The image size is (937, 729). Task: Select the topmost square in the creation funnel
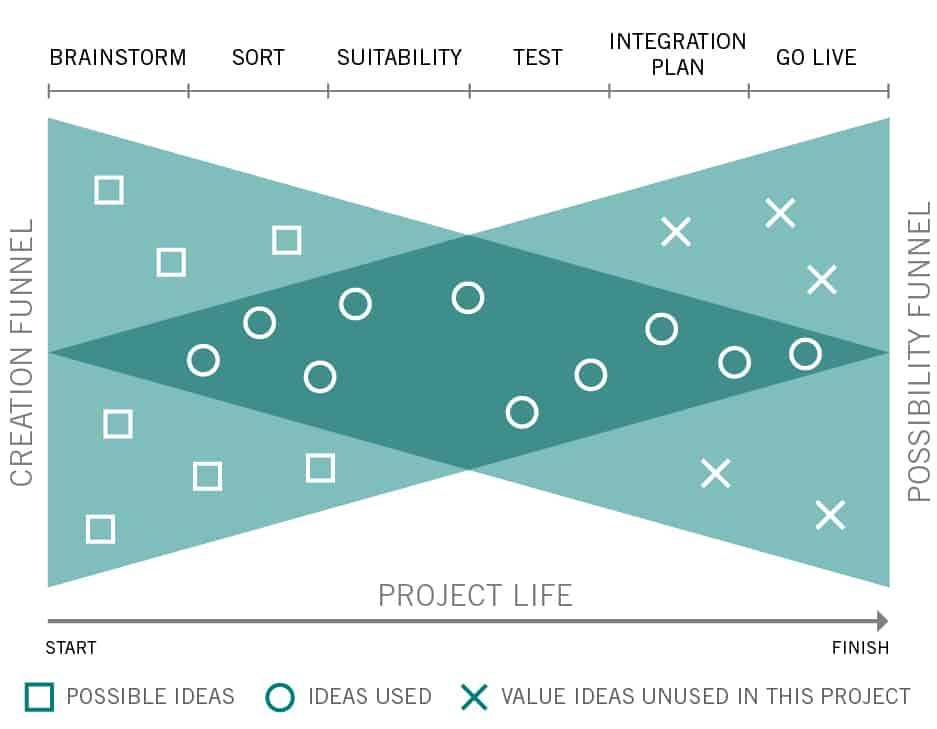click(109, 190)
